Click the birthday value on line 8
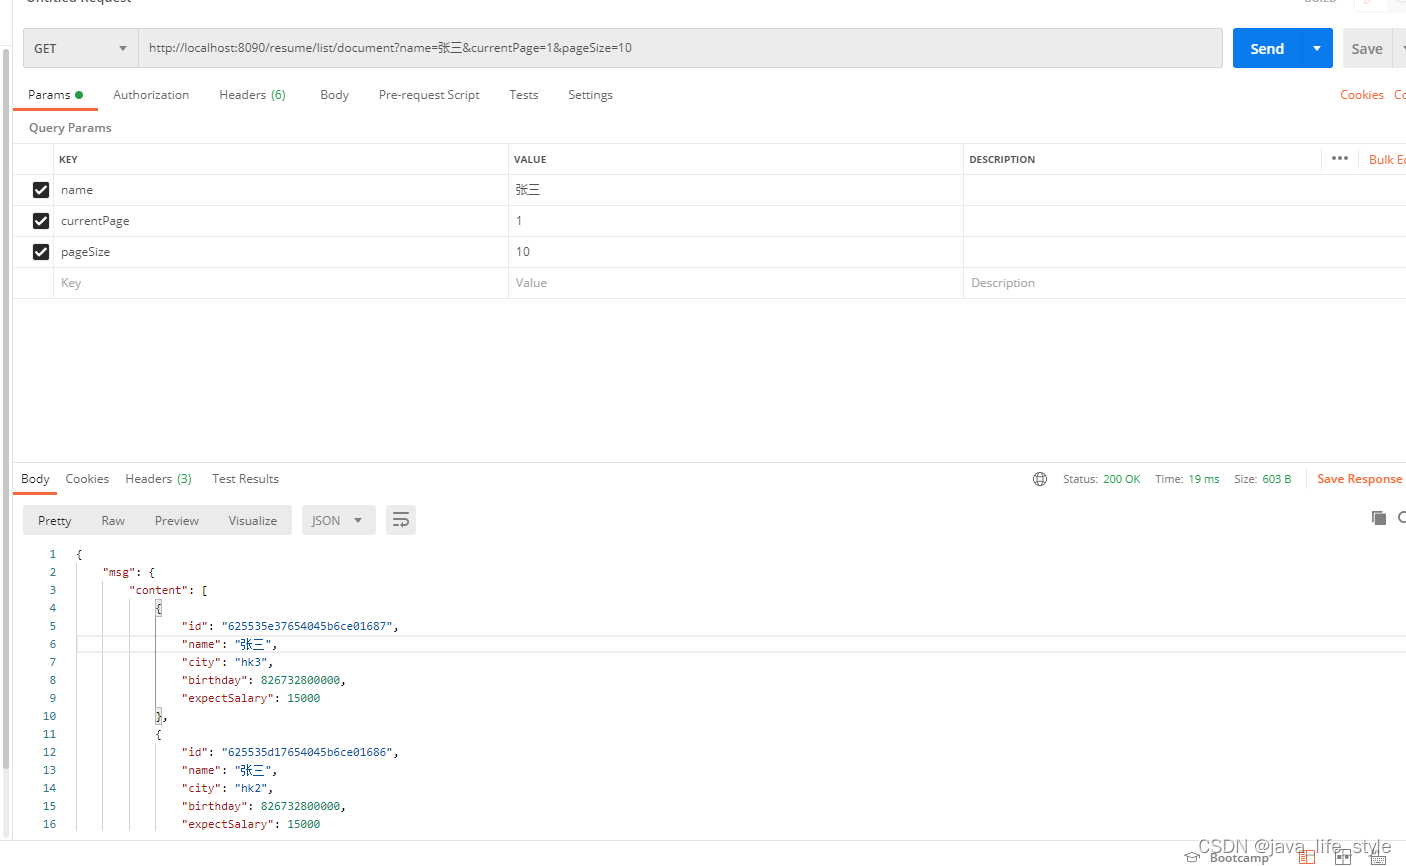 coord(300,680)
